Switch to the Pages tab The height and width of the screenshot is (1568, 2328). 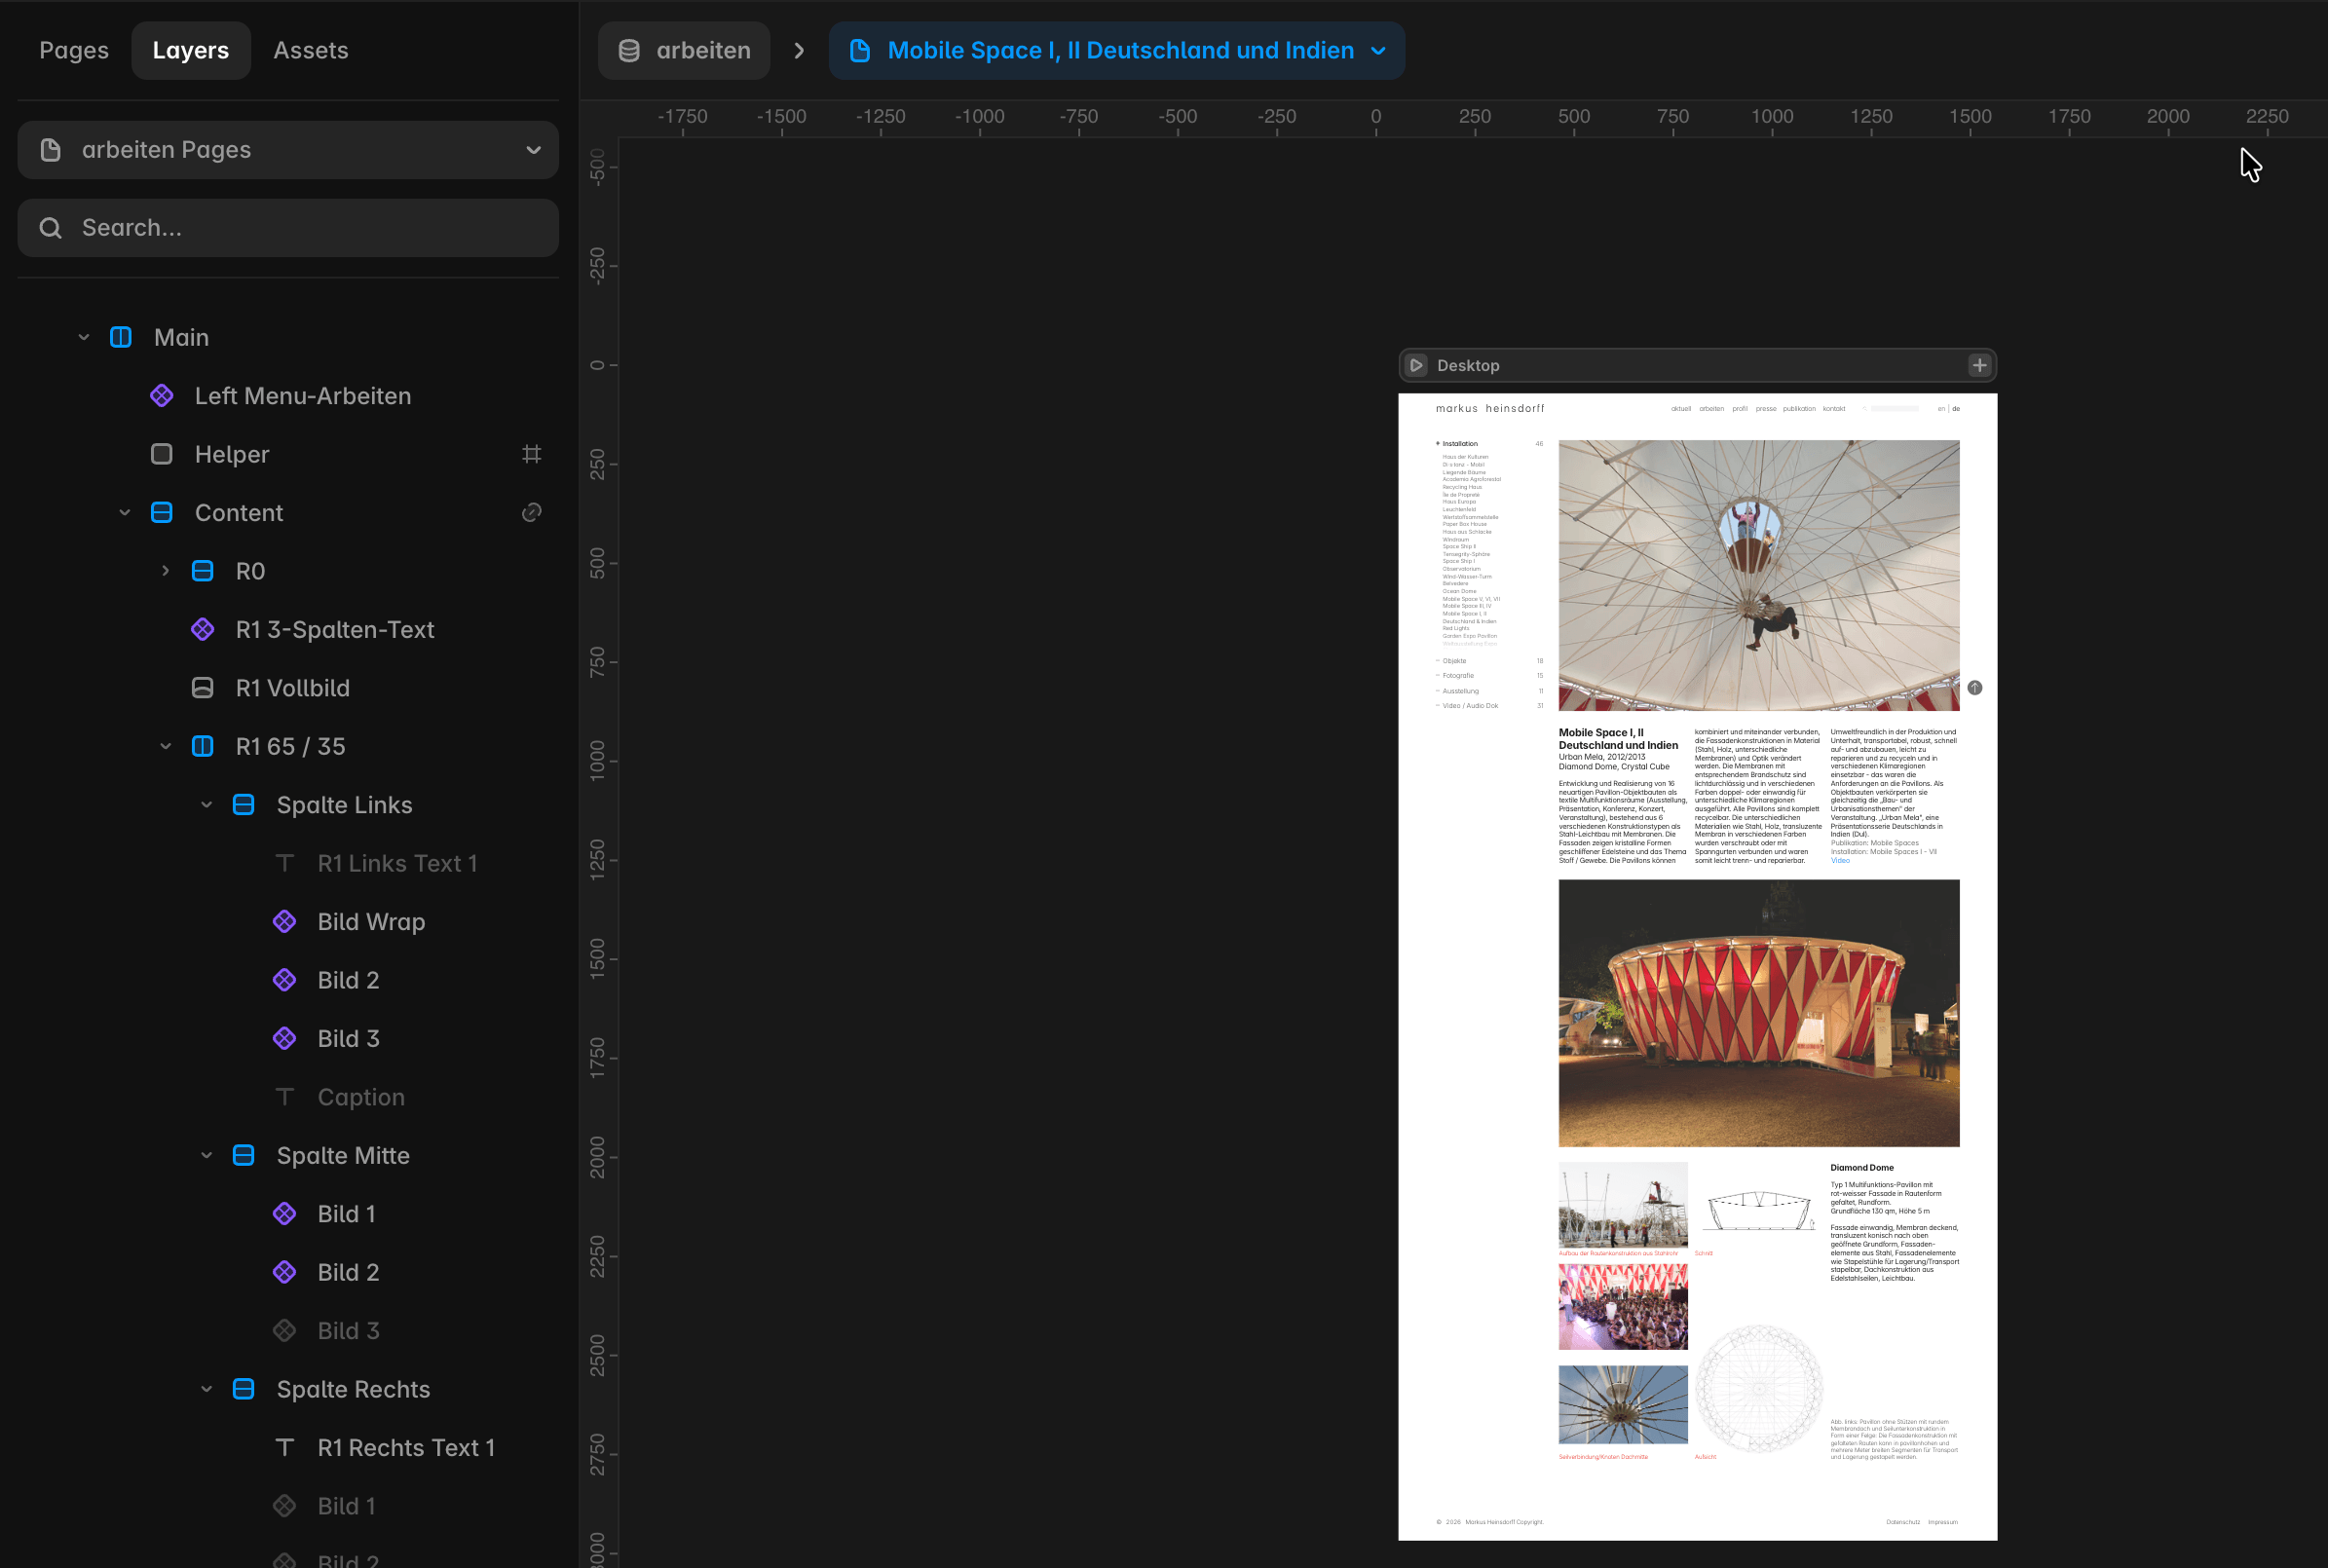(x=74, y=50)
